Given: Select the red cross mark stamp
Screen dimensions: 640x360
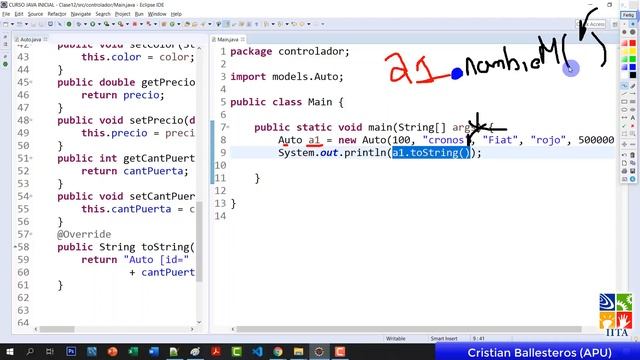Looking at the screenshot, I should 633,126.
